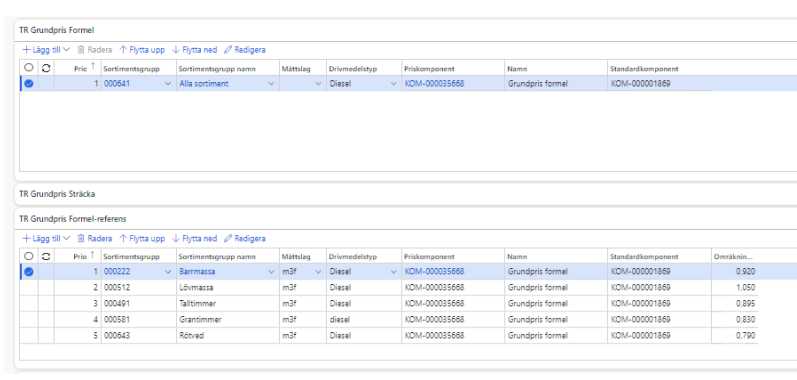Click Priskomponent column header in Formel-referens grid
The width and height of the screenshot is (797, 380).
click(429, 257)
